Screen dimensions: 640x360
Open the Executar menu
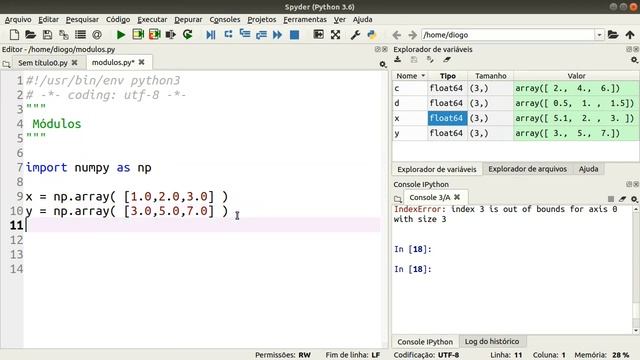[x=152, y=19]
